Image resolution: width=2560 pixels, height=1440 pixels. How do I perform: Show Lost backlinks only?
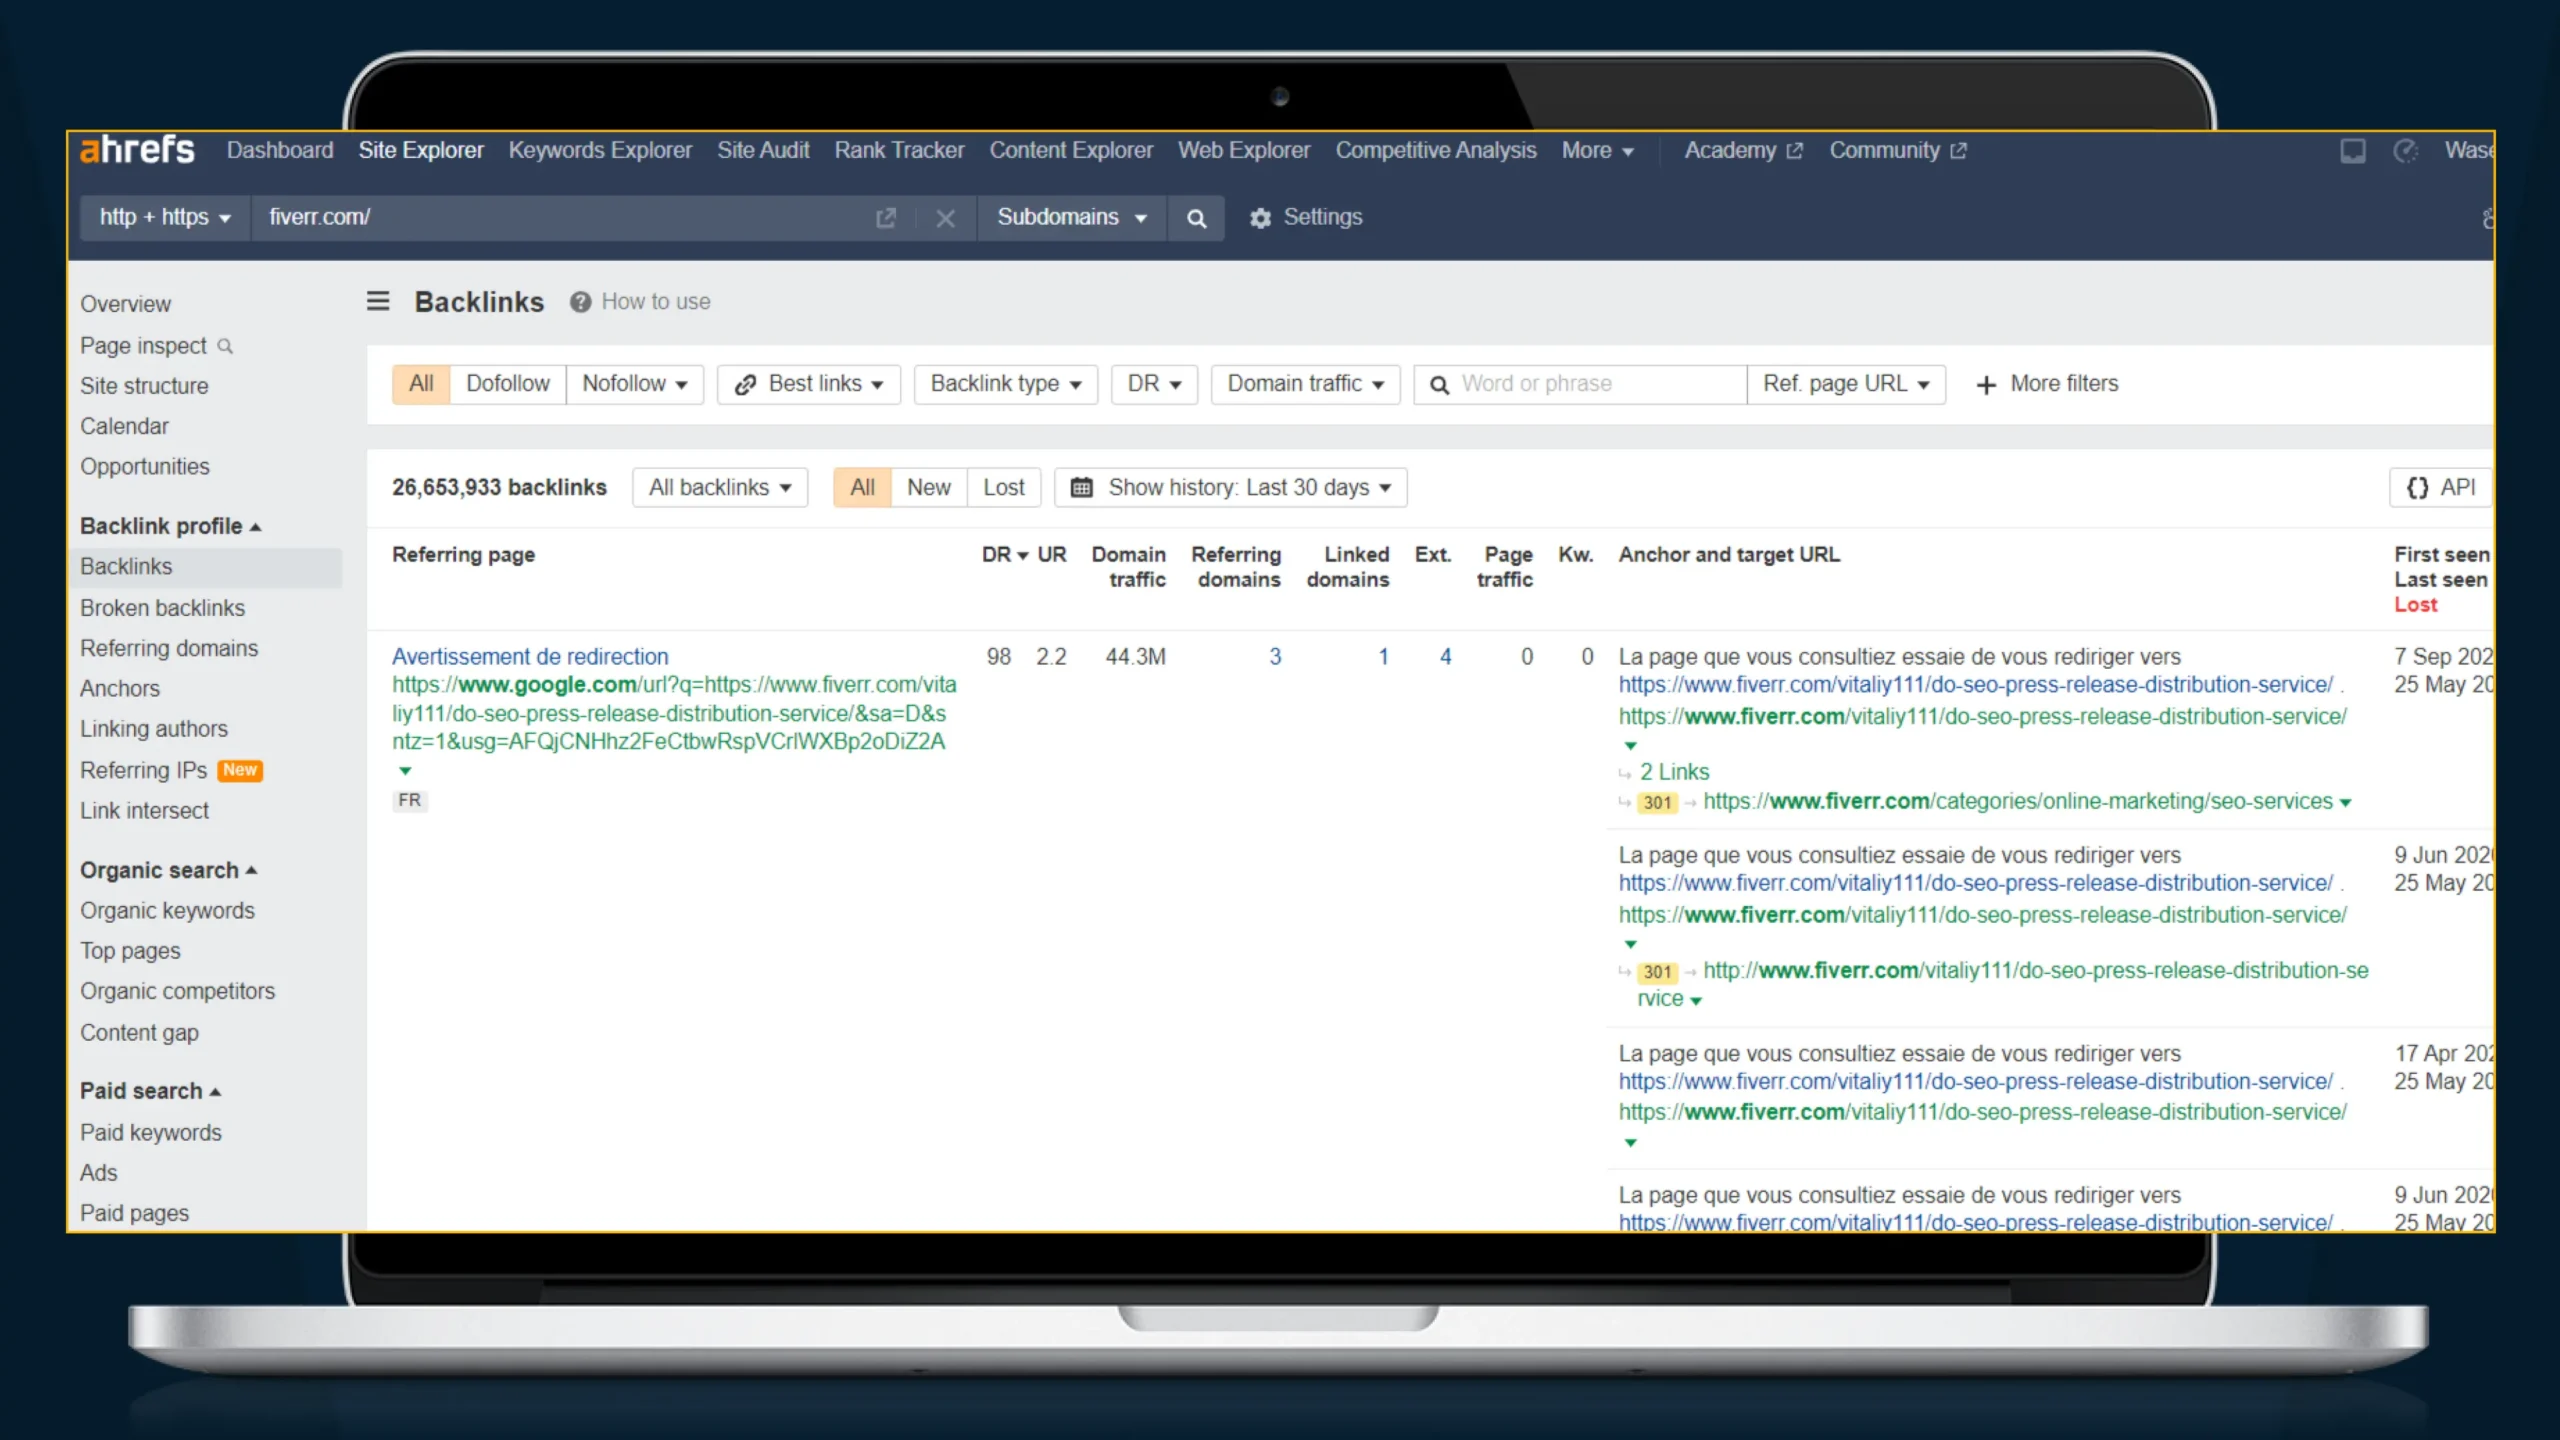coord(1004,487)
